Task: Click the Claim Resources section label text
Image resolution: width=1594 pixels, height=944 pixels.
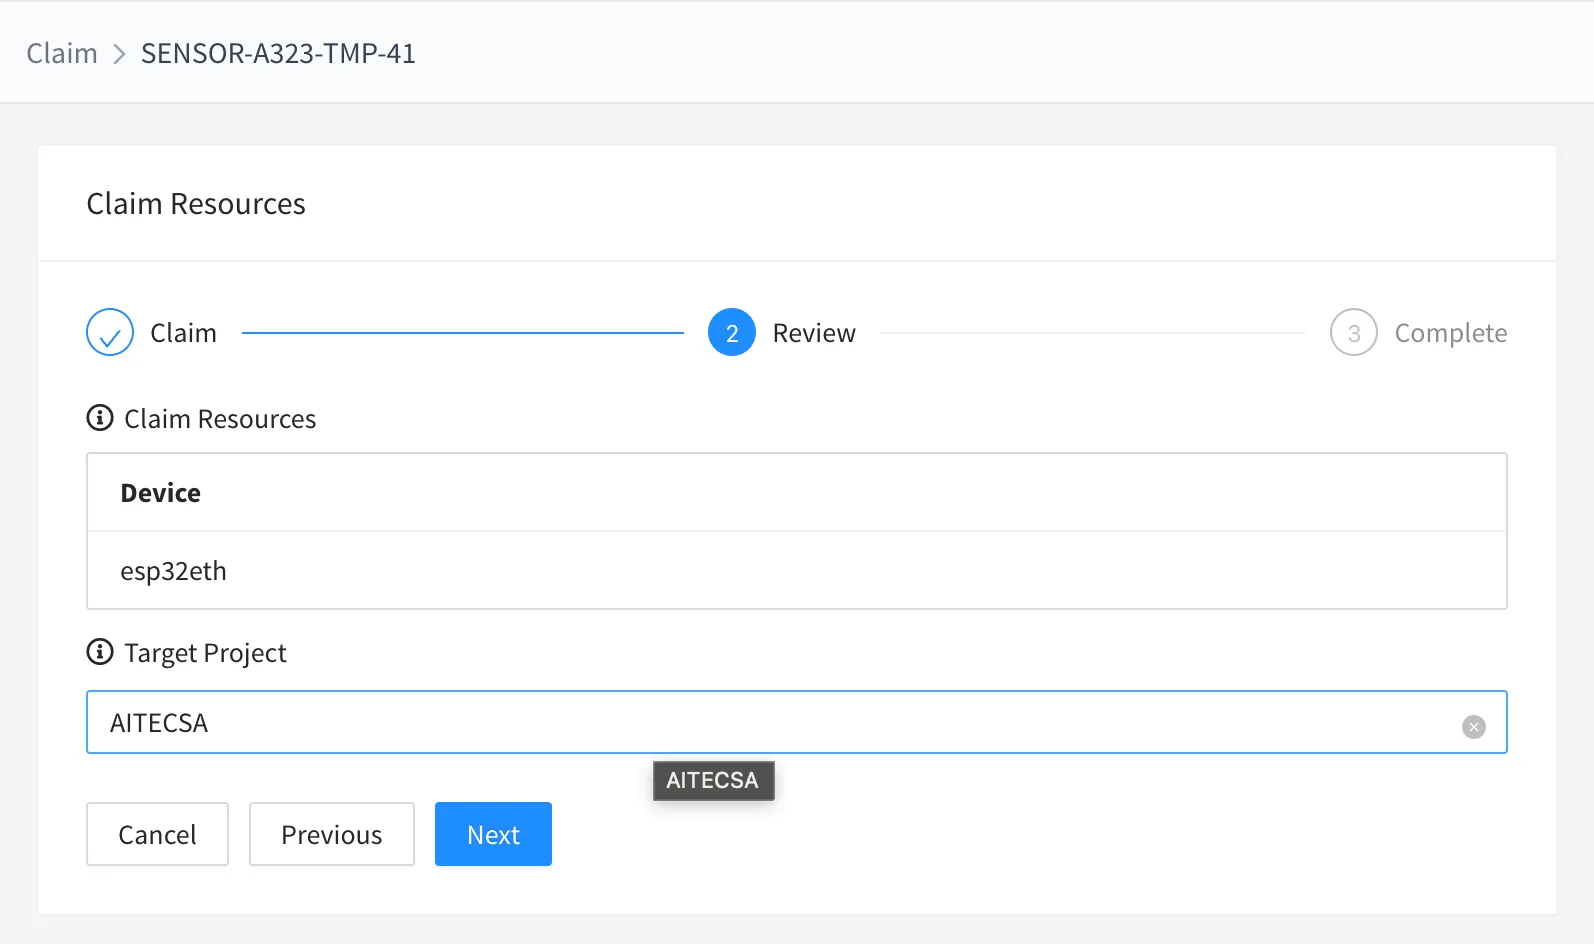Action: pos(220,419)
